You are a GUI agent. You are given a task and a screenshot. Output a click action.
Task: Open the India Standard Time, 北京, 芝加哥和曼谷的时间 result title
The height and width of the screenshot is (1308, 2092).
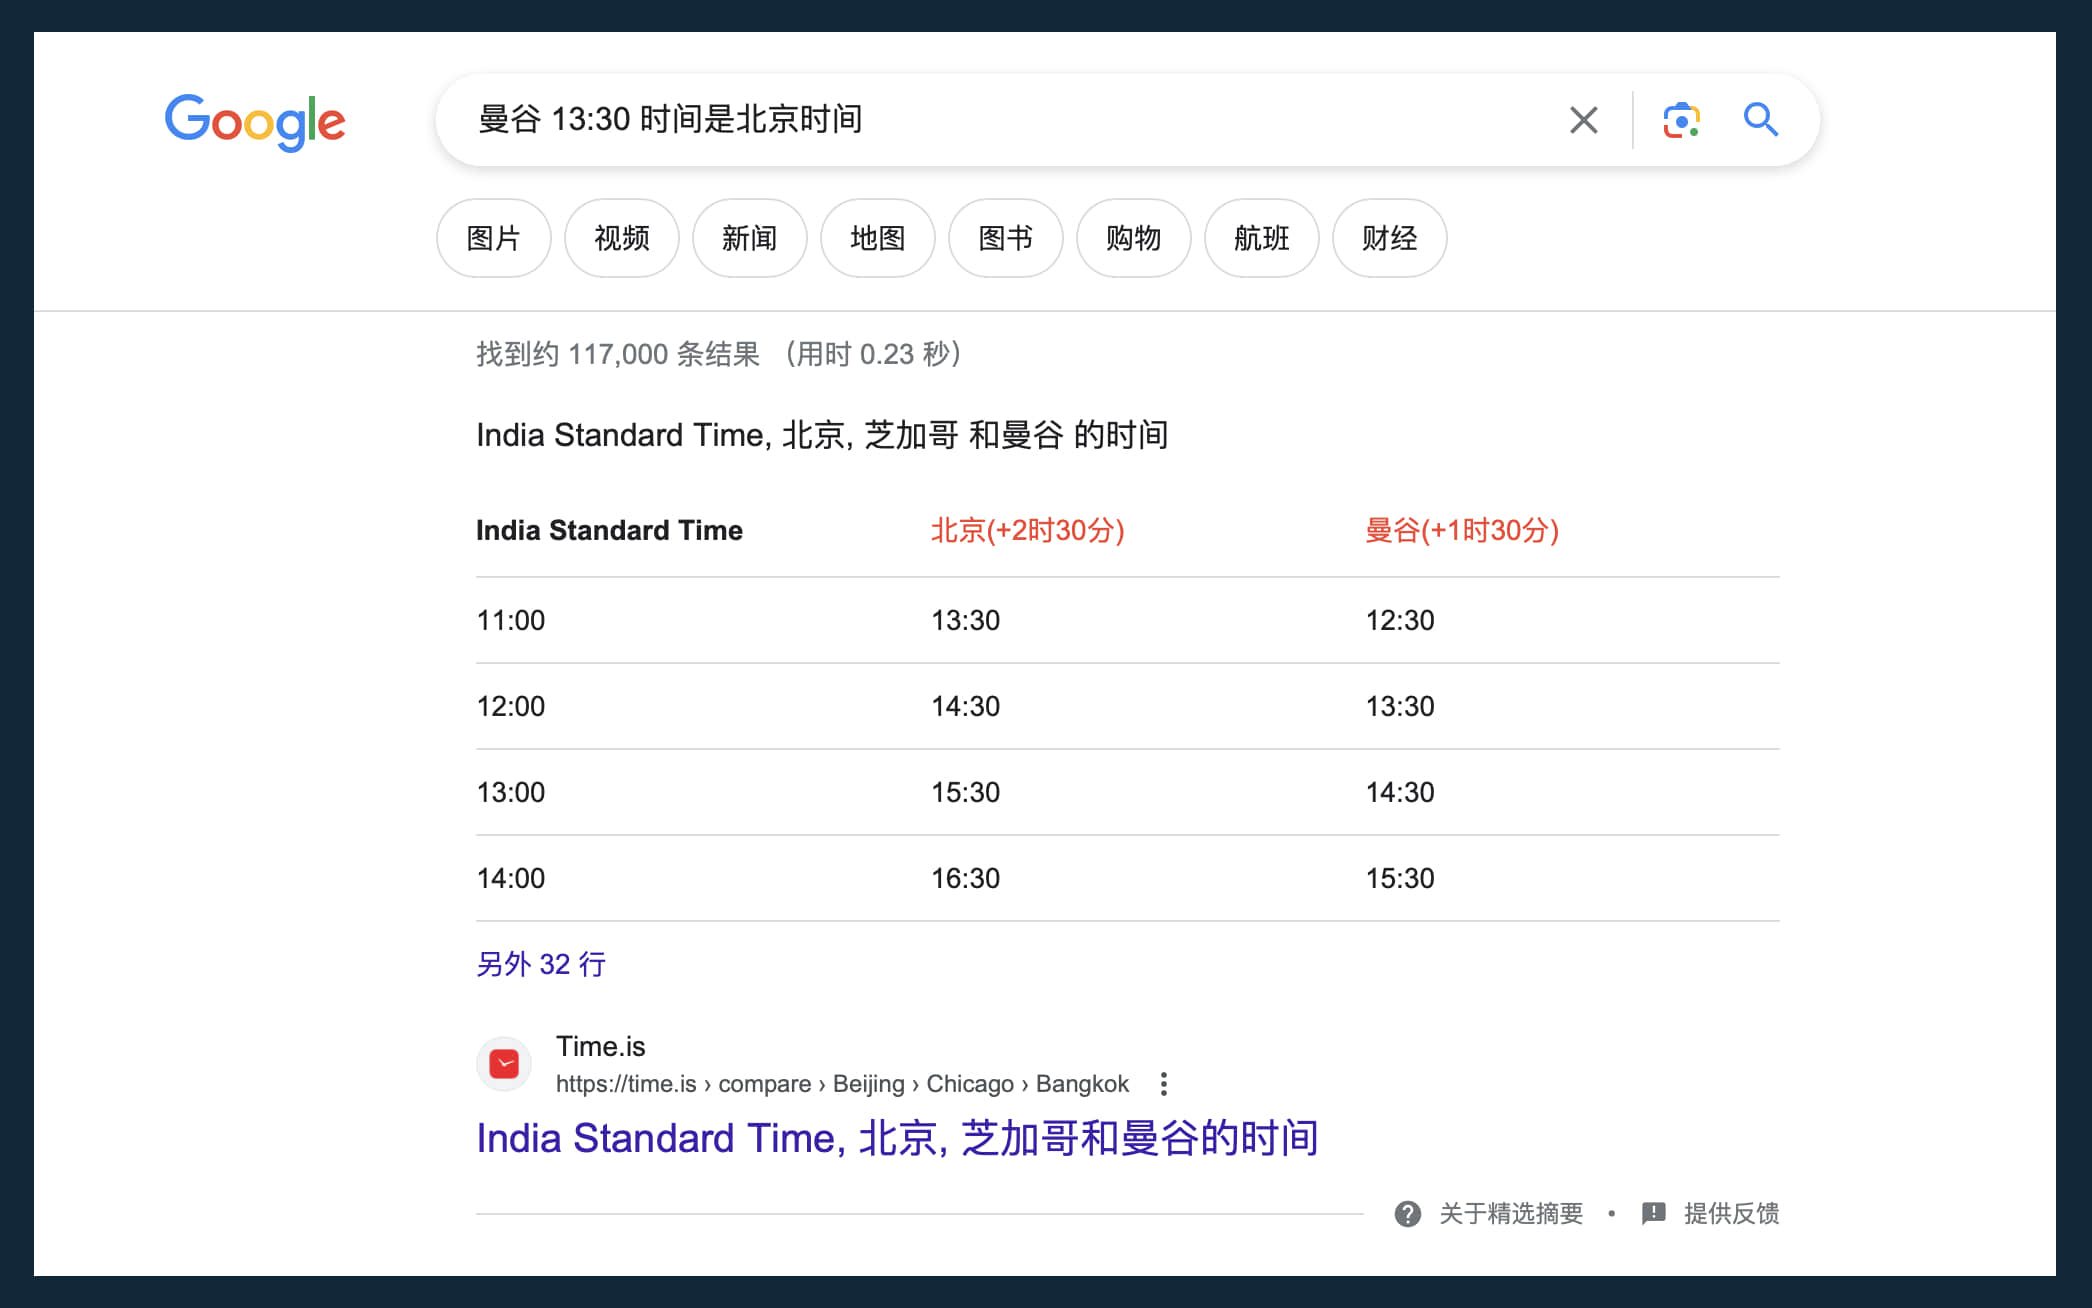click(897, 1138)
